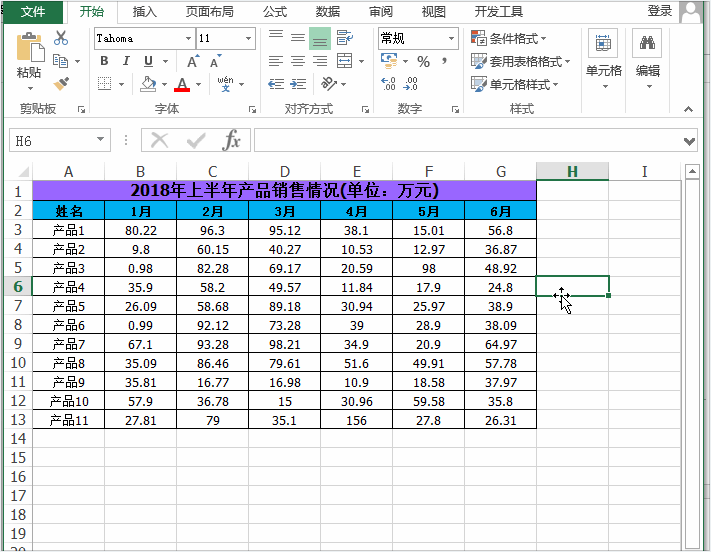Increase indent icon
Viewport: 711px width, 552px height.
298,84
